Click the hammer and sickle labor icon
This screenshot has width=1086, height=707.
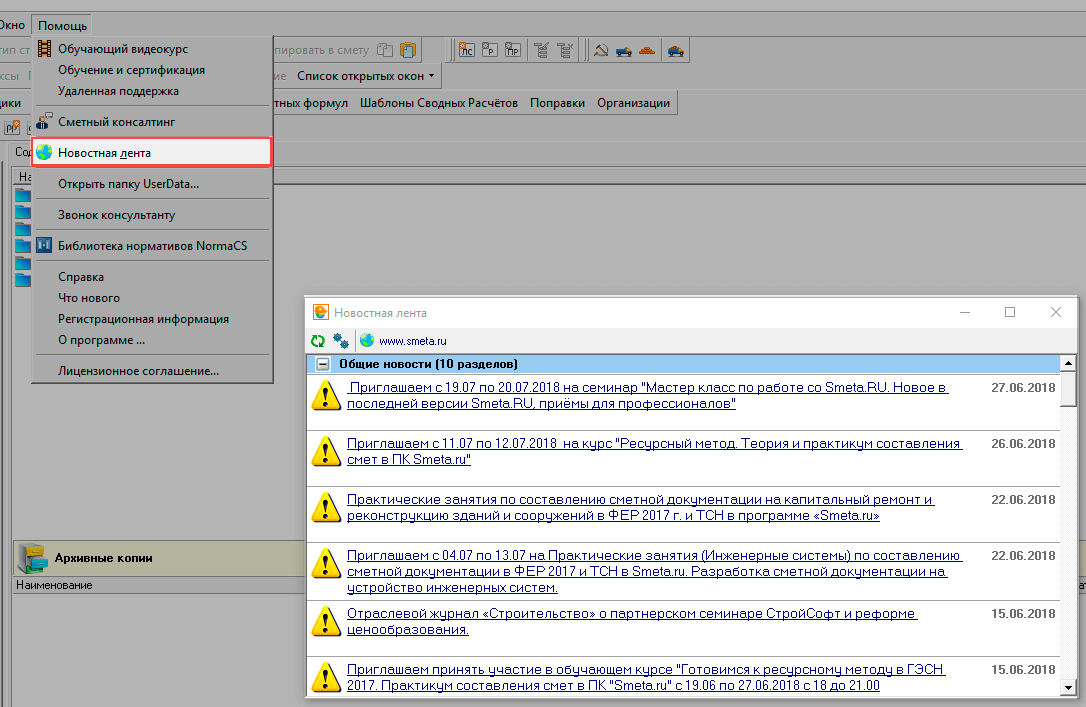tap(601, 50)
